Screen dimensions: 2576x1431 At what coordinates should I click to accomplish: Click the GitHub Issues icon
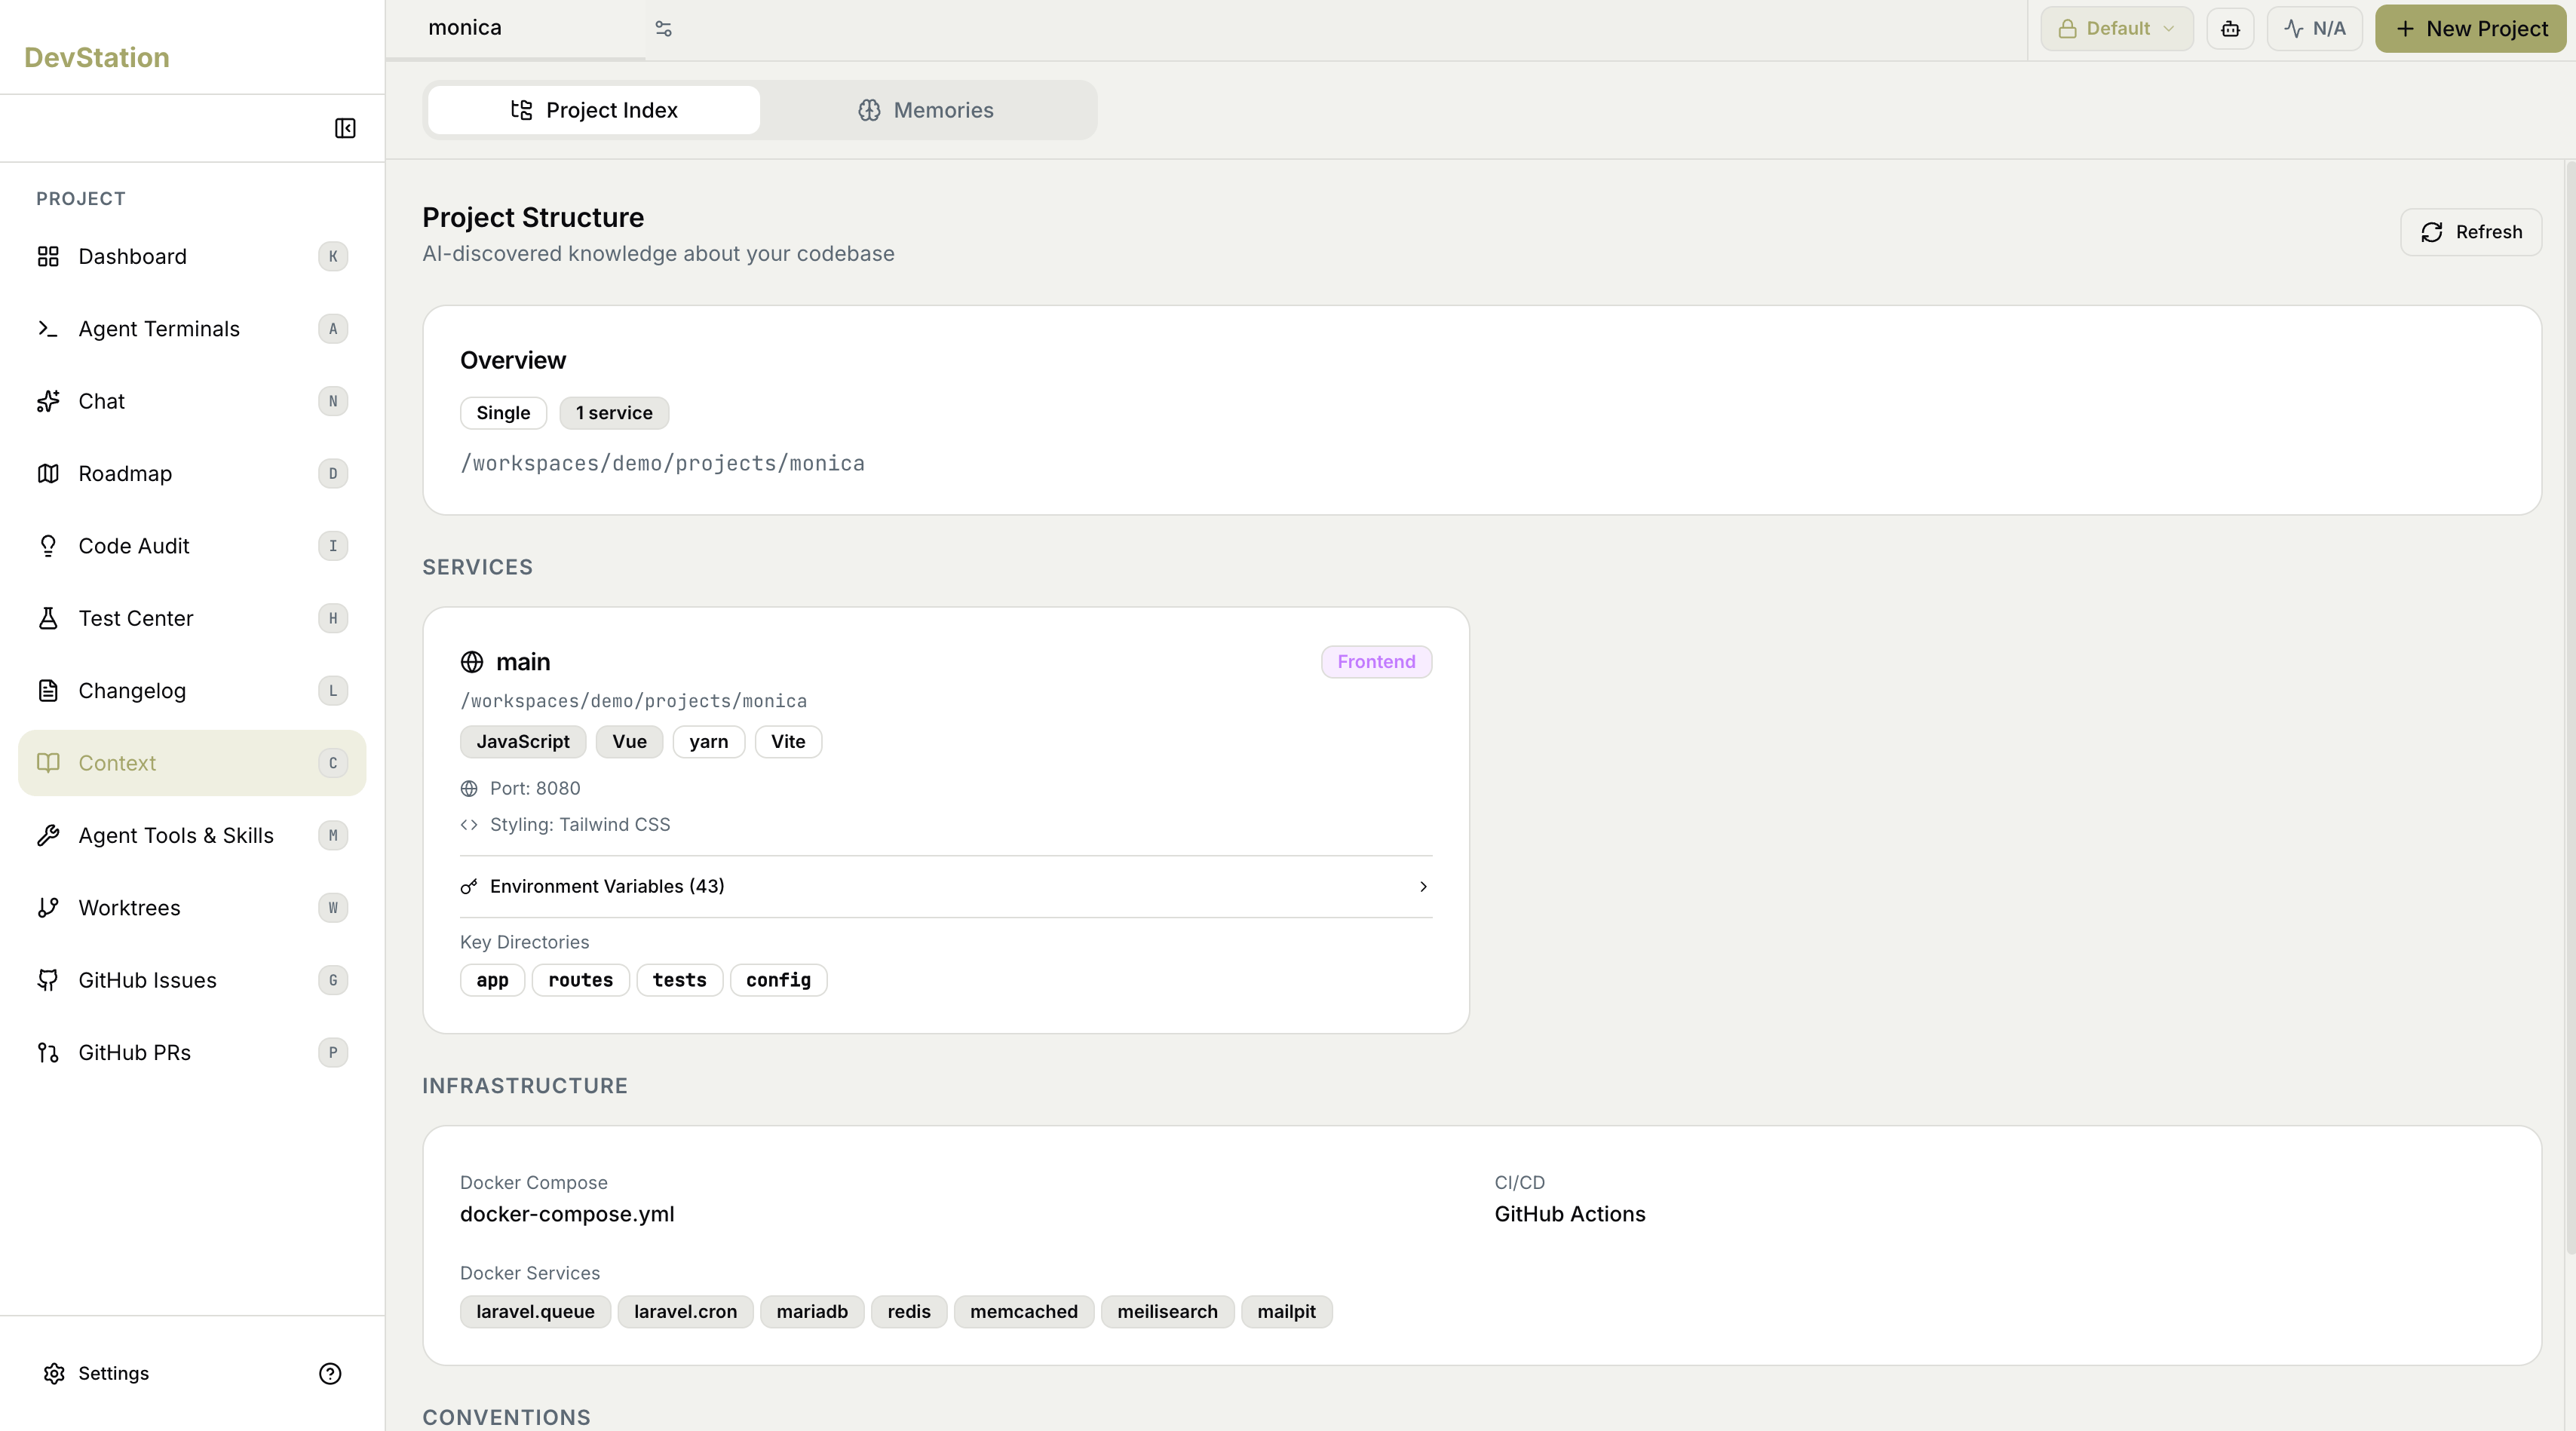pos(48,980)
